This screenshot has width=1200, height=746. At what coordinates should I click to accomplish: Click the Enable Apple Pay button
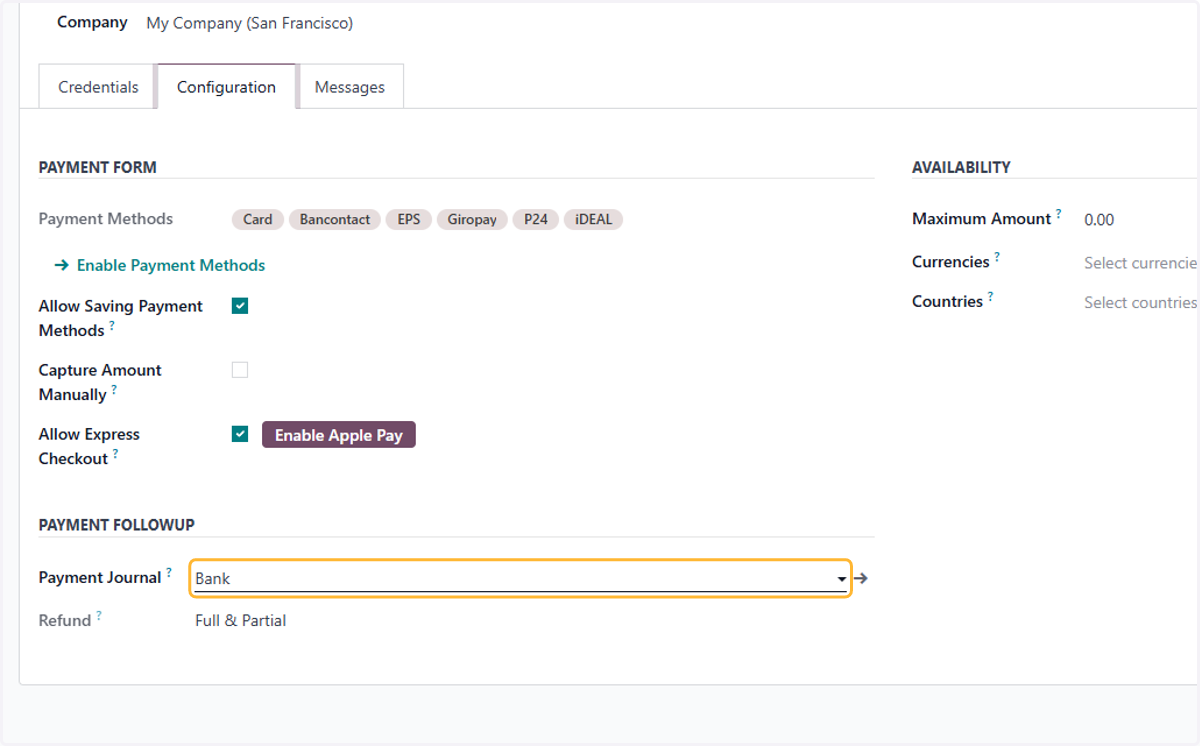tap(339, 435)
